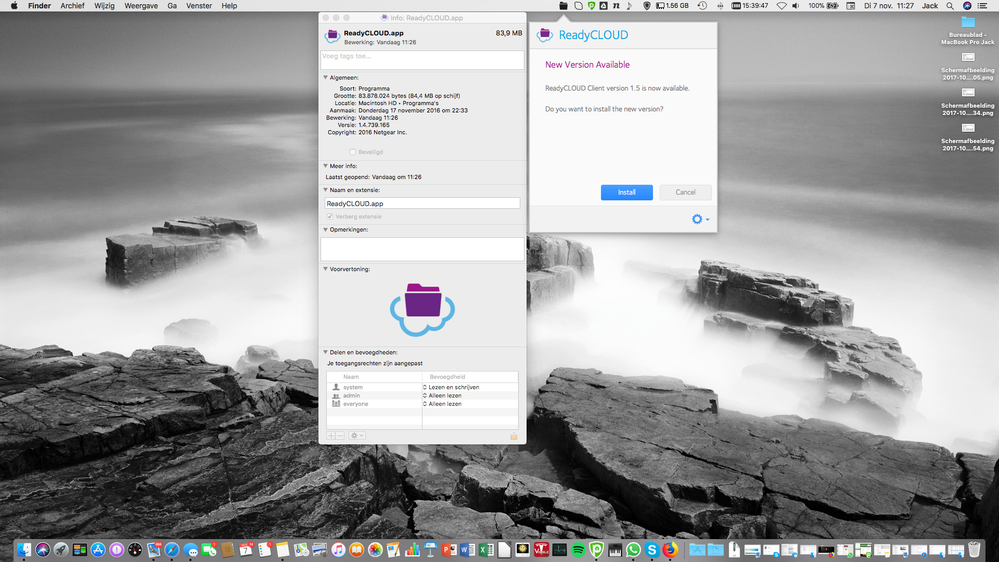
Task: Click Siri icon in menu bar
Action: 967,6
